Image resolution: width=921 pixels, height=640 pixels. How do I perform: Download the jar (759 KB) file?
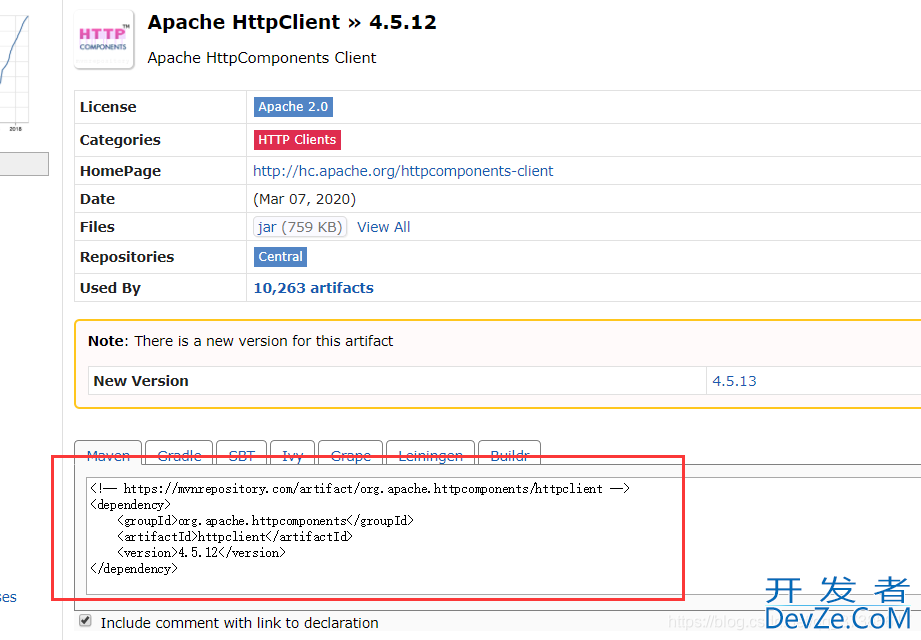[300, 227]
